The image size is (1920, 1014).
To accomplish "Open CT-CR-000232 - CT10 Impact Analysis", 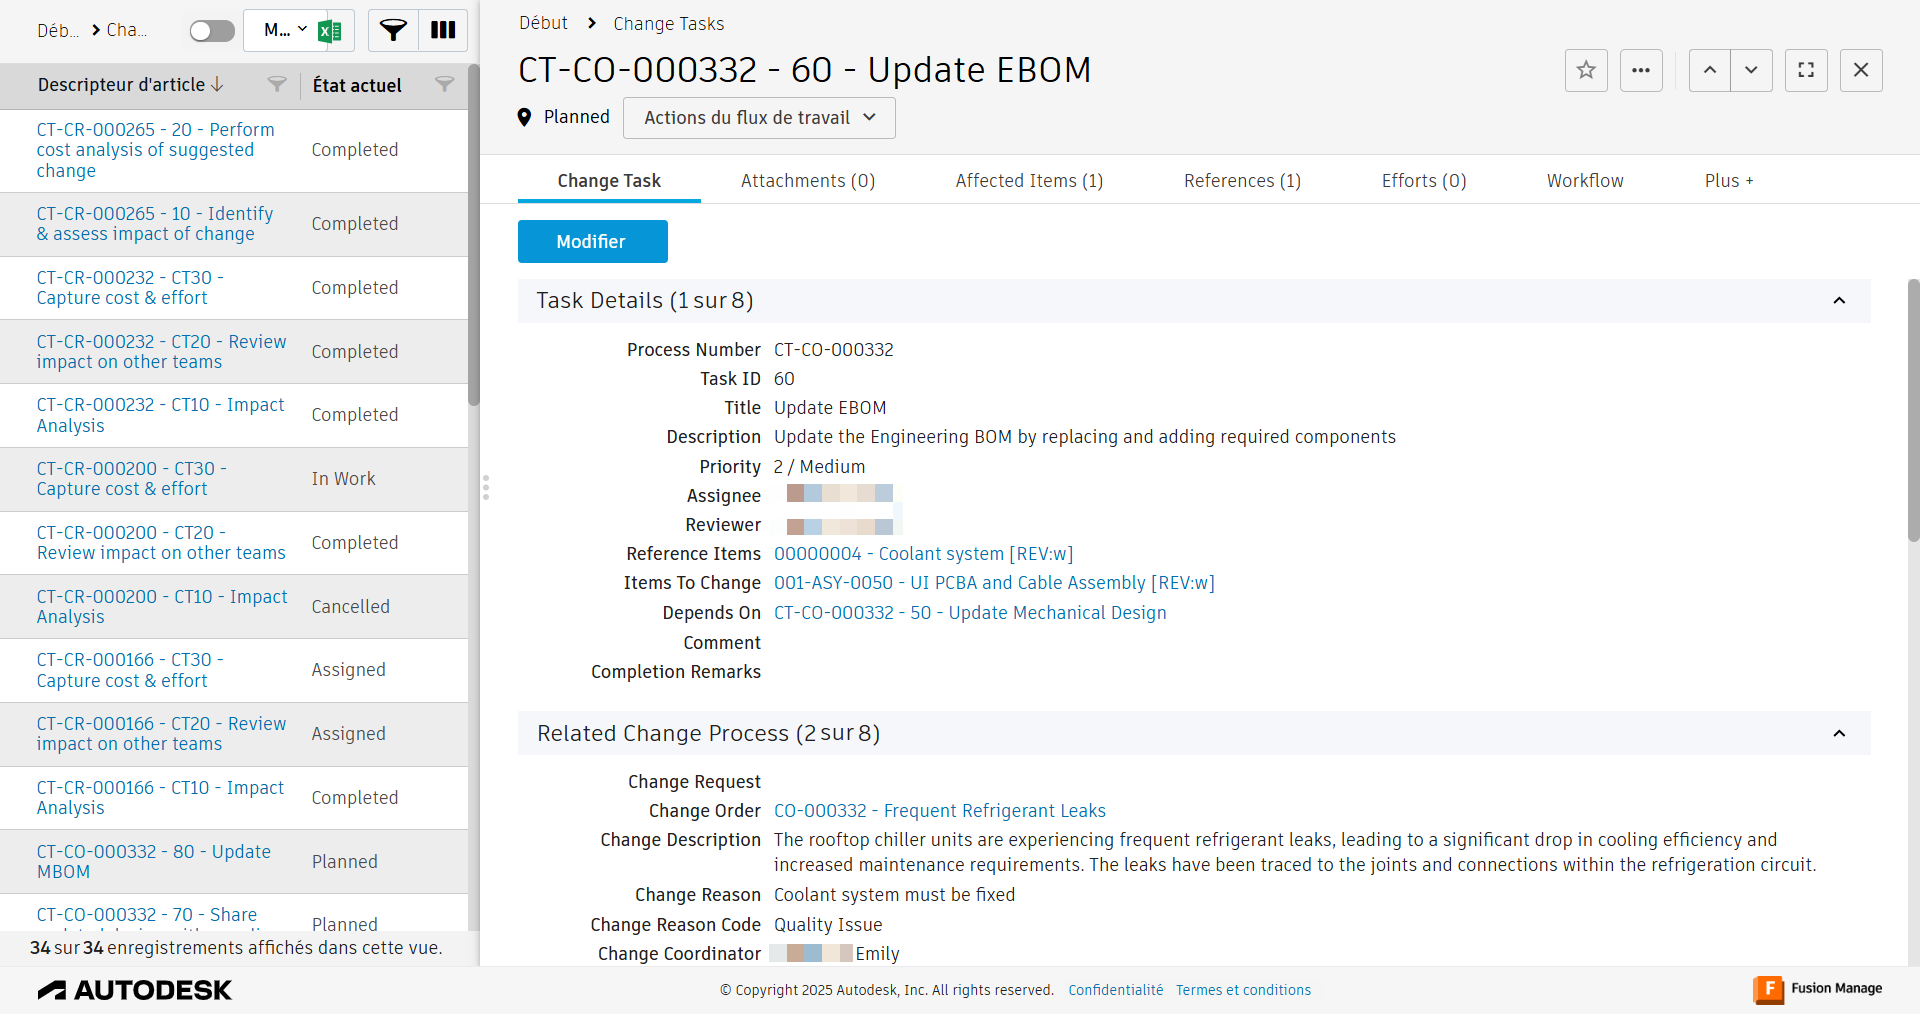I will [x=161, y=415].
